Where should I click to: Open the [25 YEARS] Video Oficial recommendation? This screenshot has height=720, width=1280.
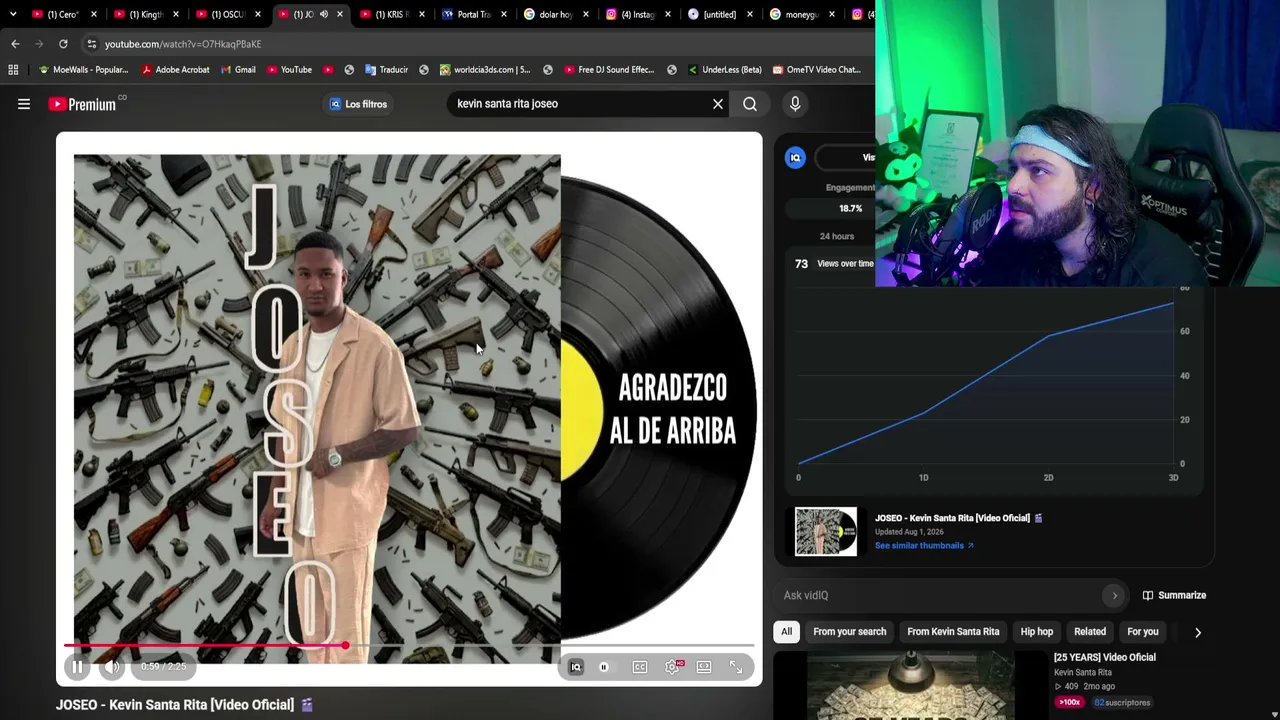point(1105,657)
